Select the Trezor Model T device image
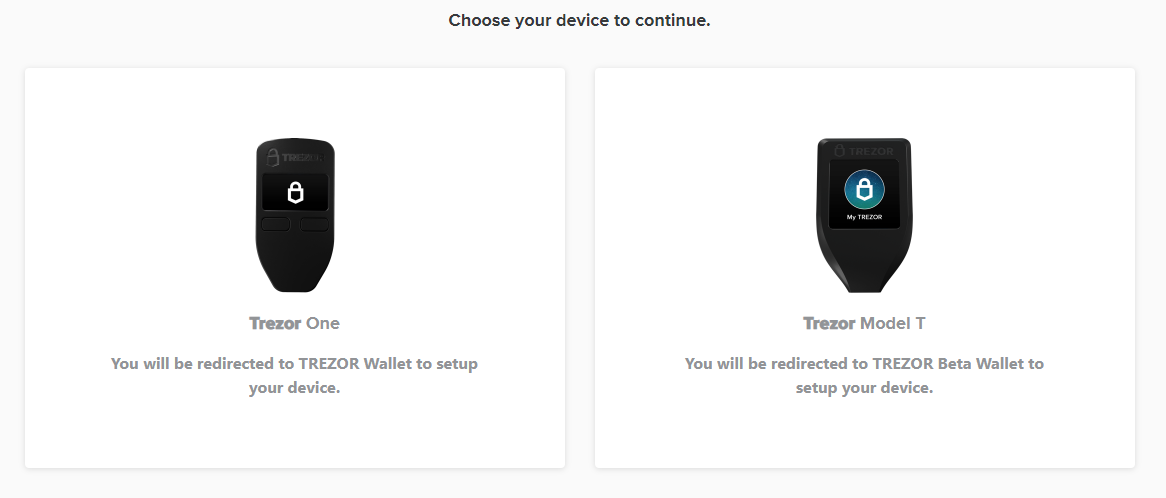 tap(864, 215)
